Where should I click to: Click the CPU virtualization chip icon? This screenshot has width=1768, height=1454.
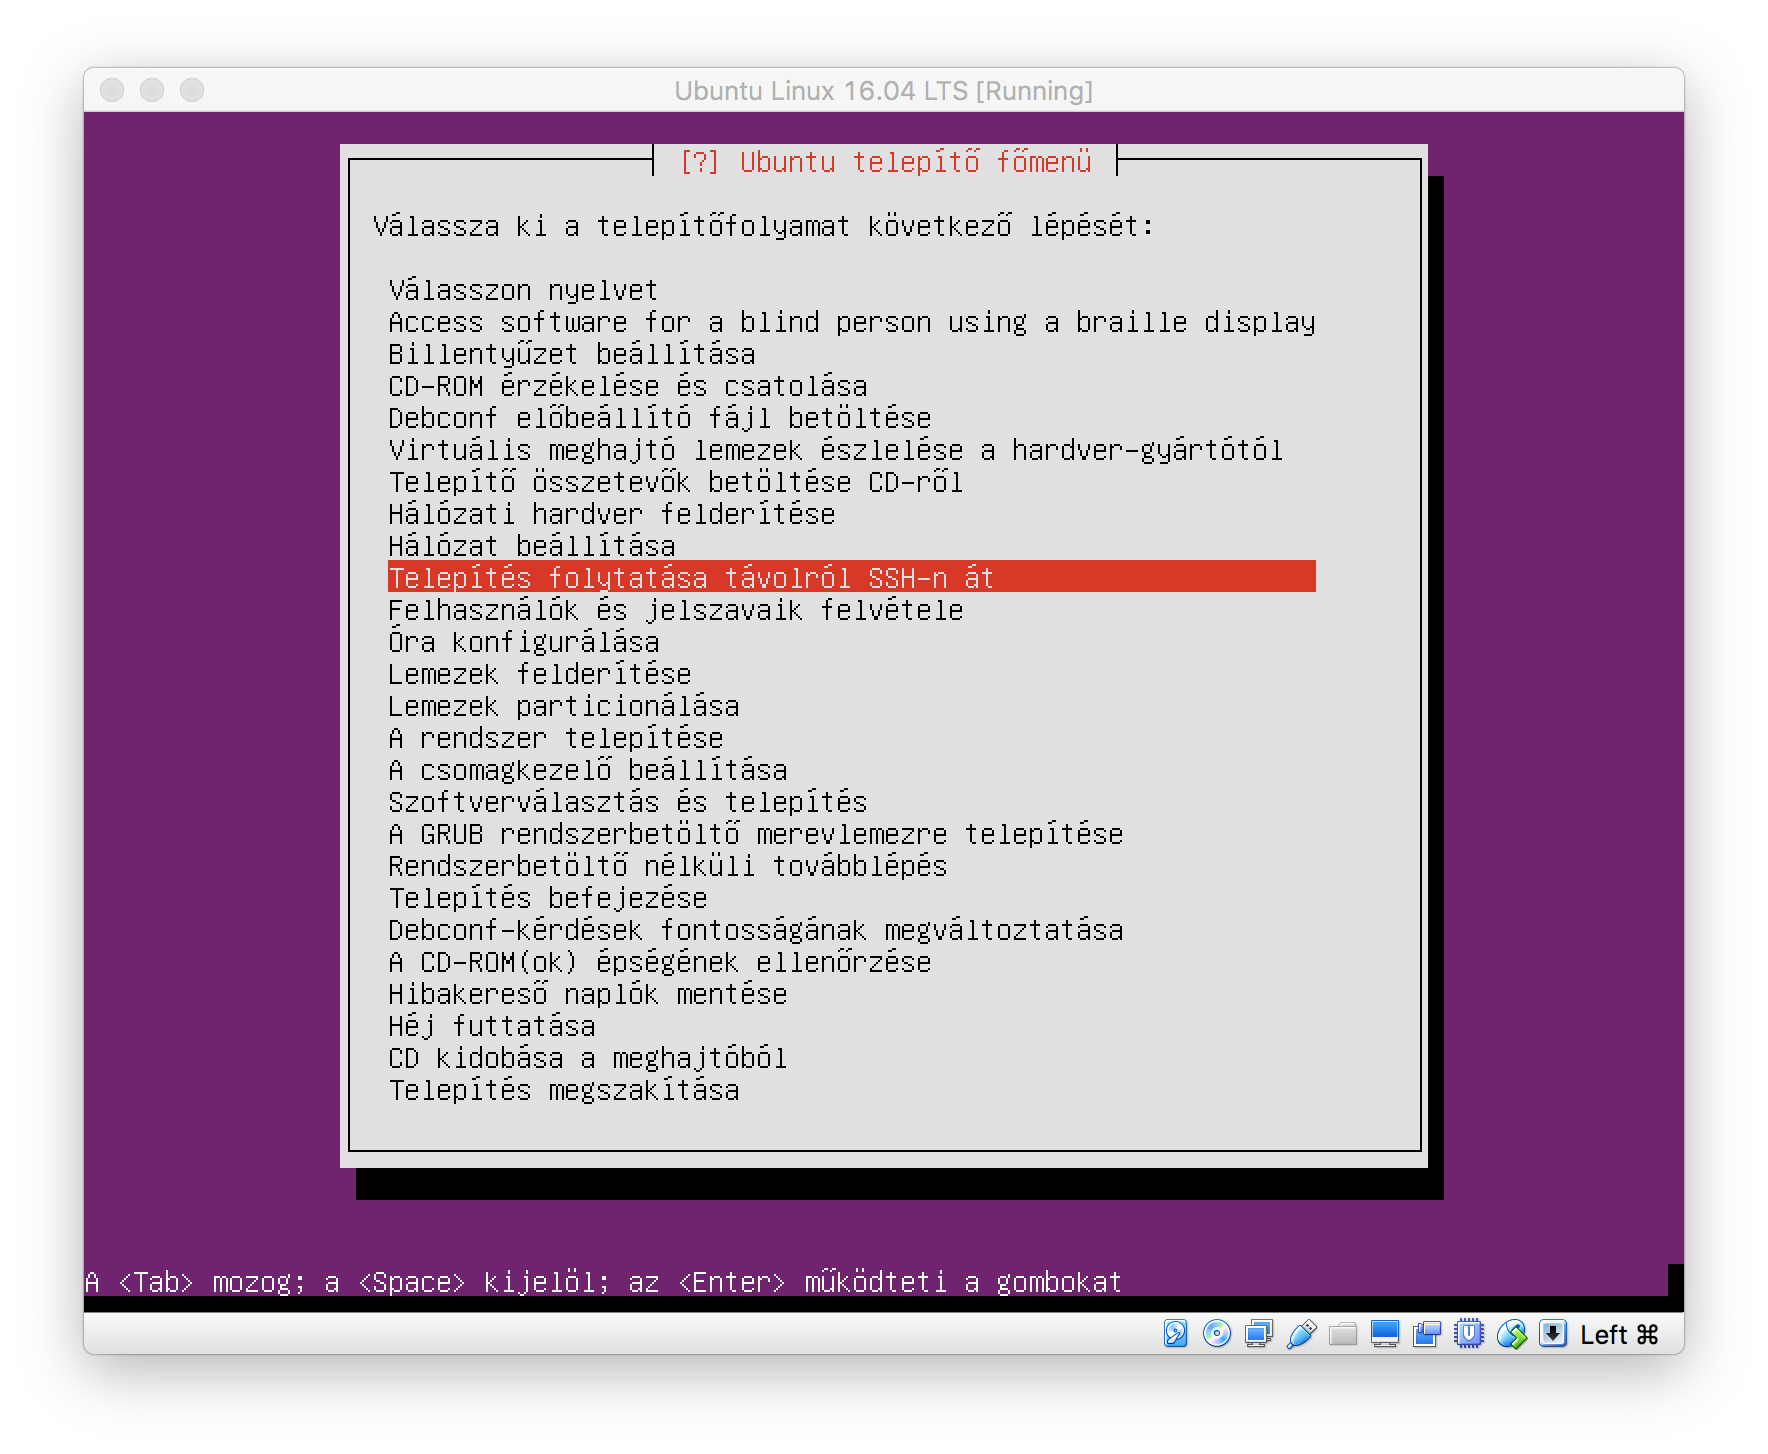[1469, 1333]
